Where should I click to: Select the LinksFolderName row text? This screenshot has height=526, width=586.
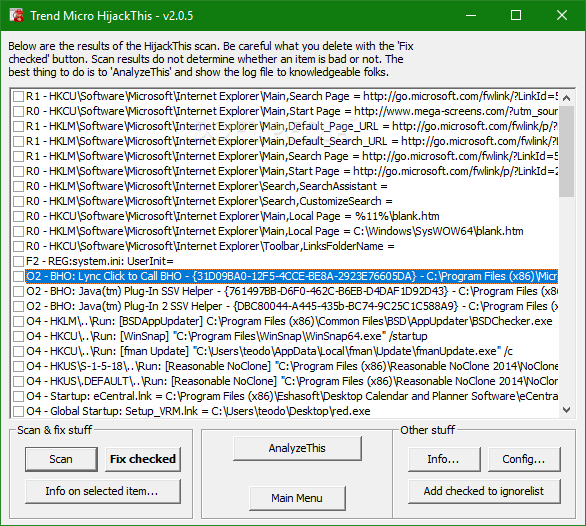tap(210, 246)
